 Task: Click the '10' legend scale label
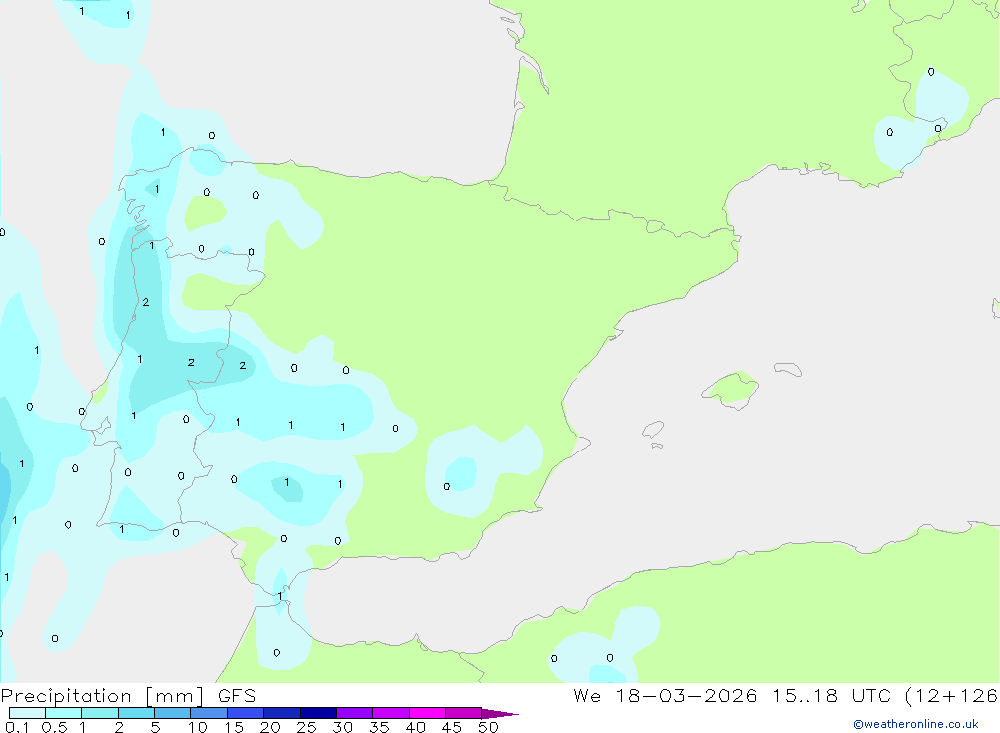198,727
